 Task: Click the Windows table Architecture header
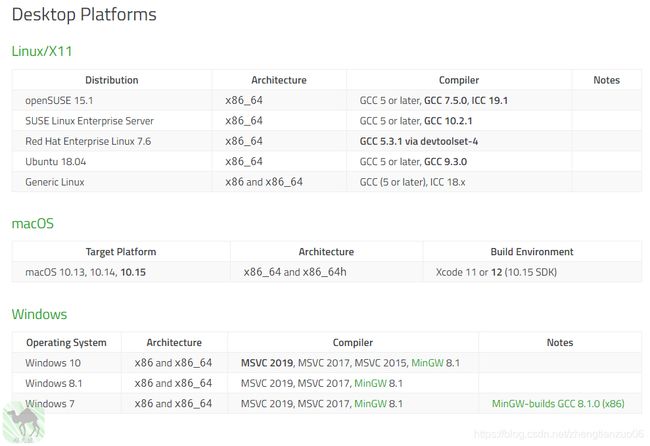[x=174, y=343]
